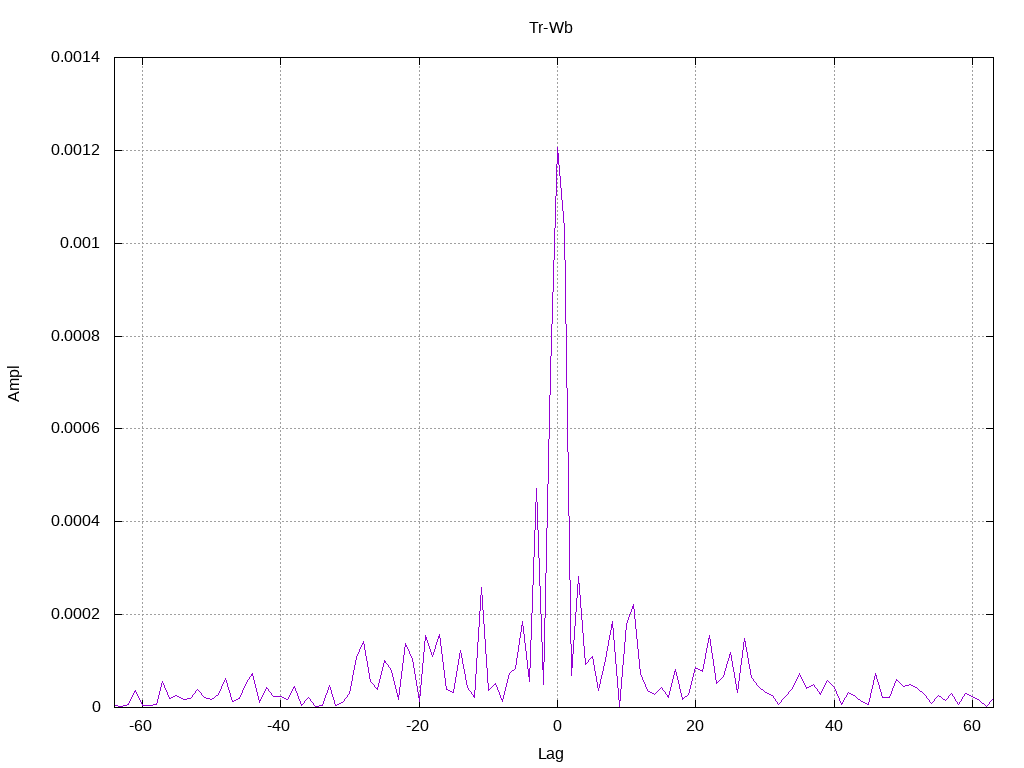The image size is (1024, 768).
Task: Click the "Lag" x-axis label
Action: pos(551,753)
